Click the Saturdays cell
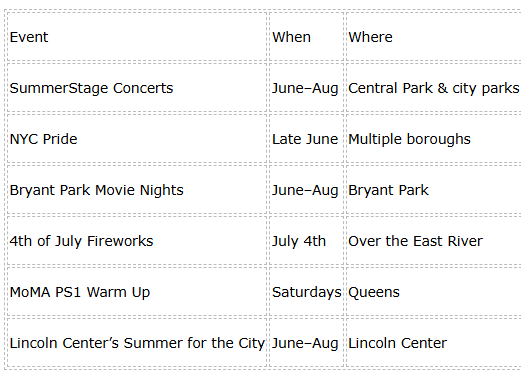The width and height of the screenshot is (521, 374). (x=306, y=292)
